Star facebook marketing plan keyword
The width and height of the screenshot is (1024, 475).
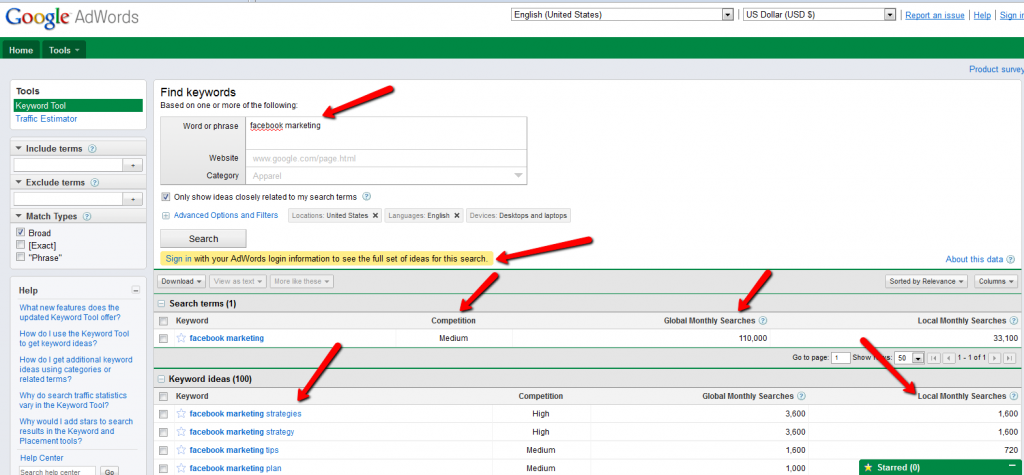181,468
